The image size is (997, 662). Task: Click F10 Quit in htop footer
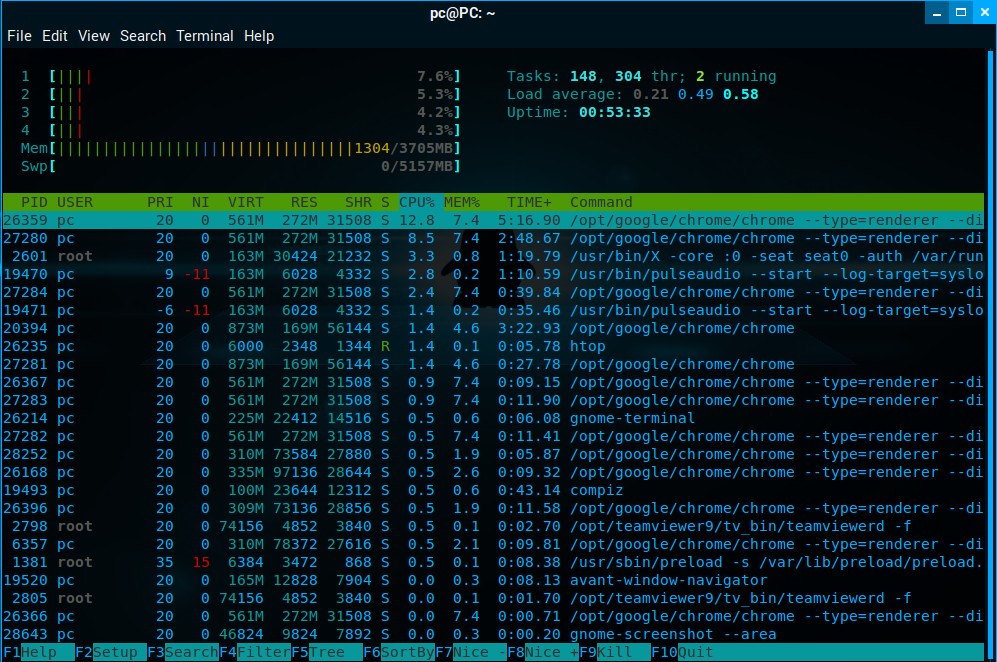(x=682, y=652)
